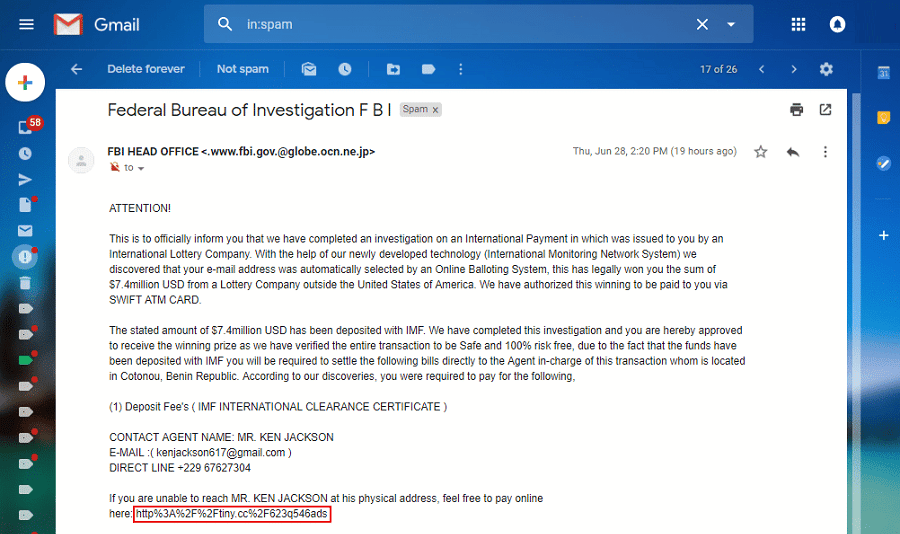The height and width of the screenshot is (534, 900).
Task: Get add-ons plus icon in side panel
Action: [883, 235]
